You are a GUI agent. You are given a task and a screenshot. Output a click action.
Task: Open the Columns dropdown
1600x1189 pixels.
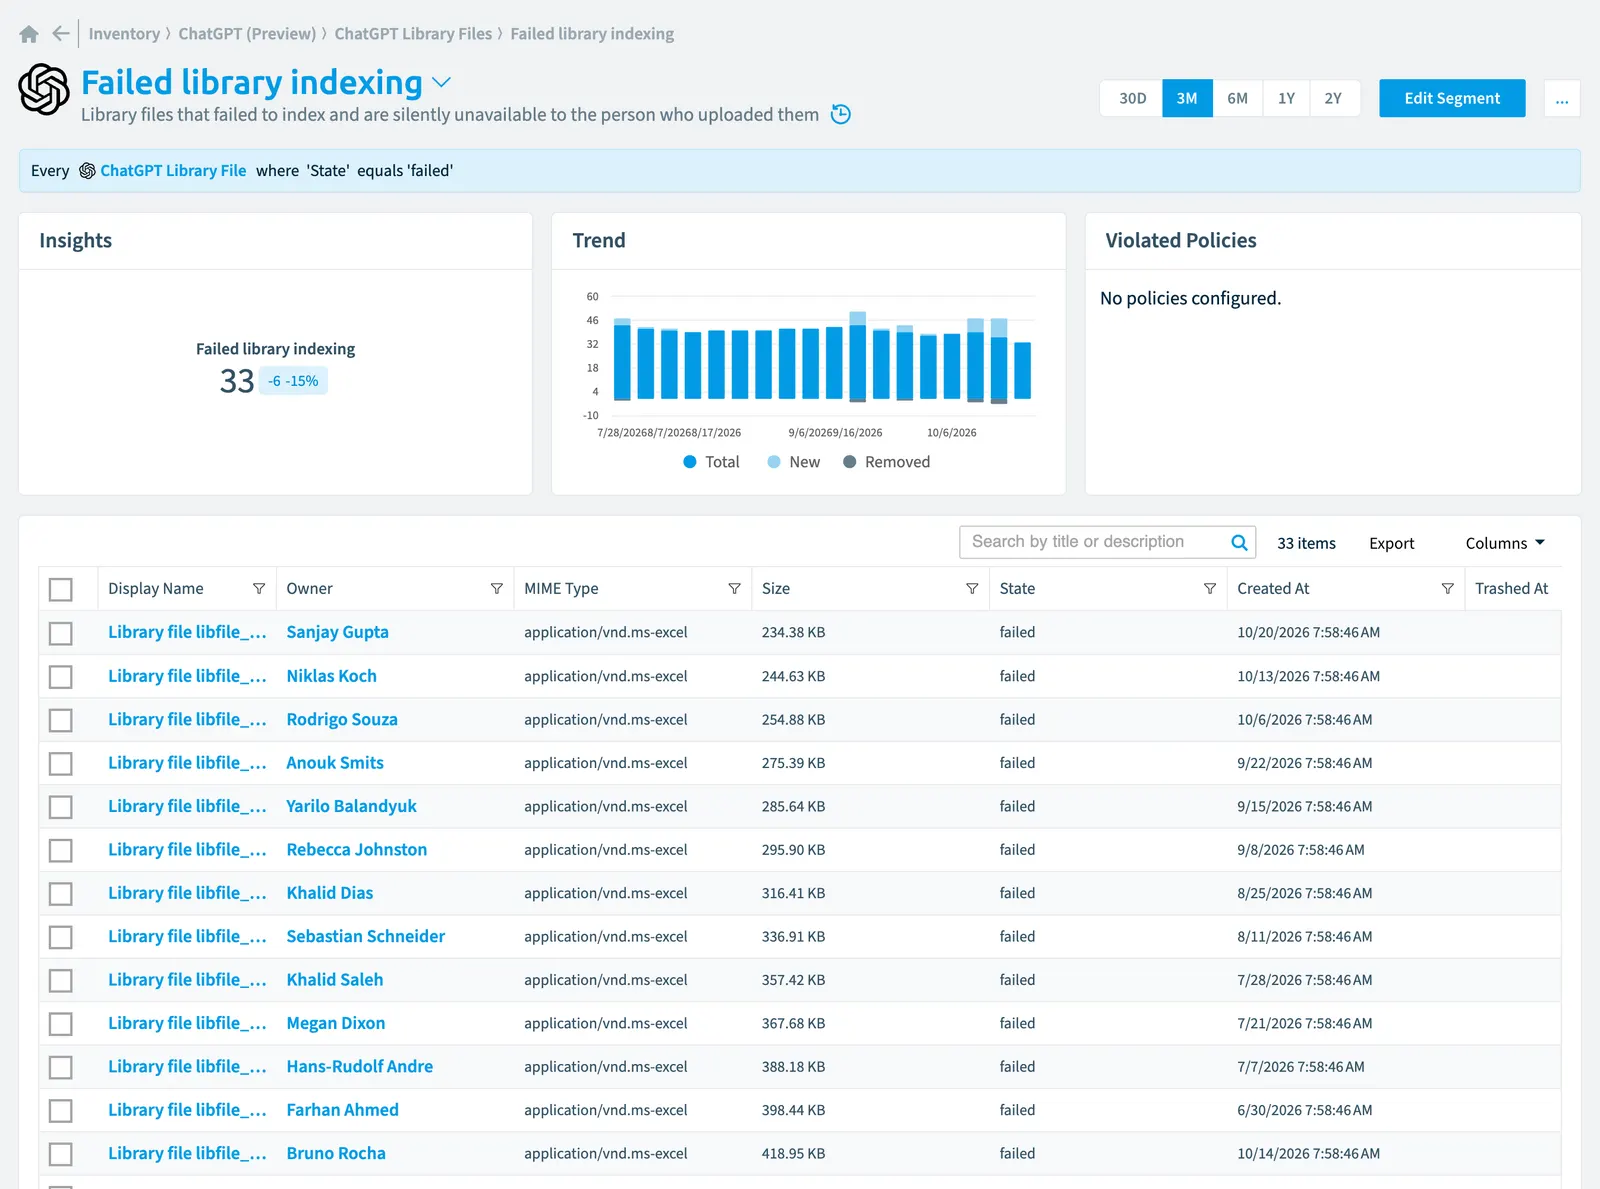click(1505, 543)
